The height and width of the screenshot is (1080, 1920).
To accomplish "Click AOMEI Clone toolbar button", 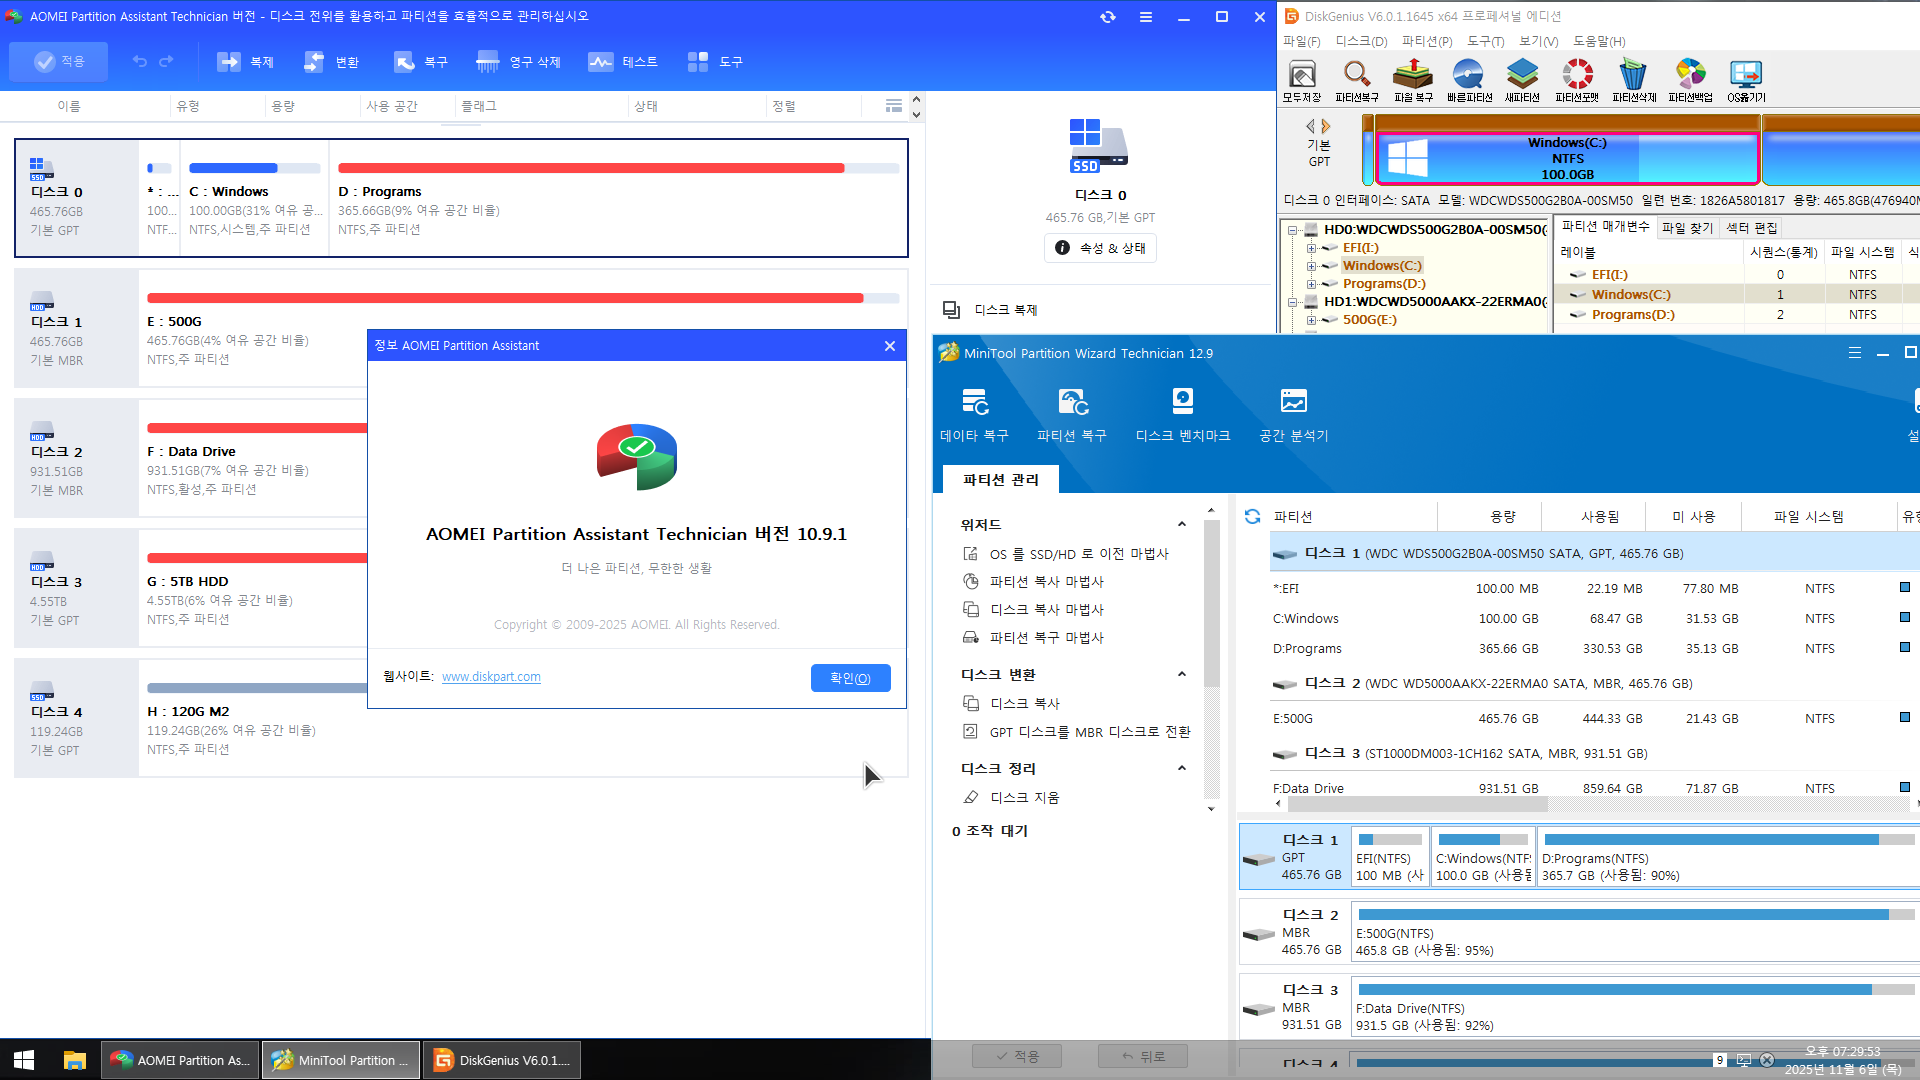I will click(x=246, y=62).
